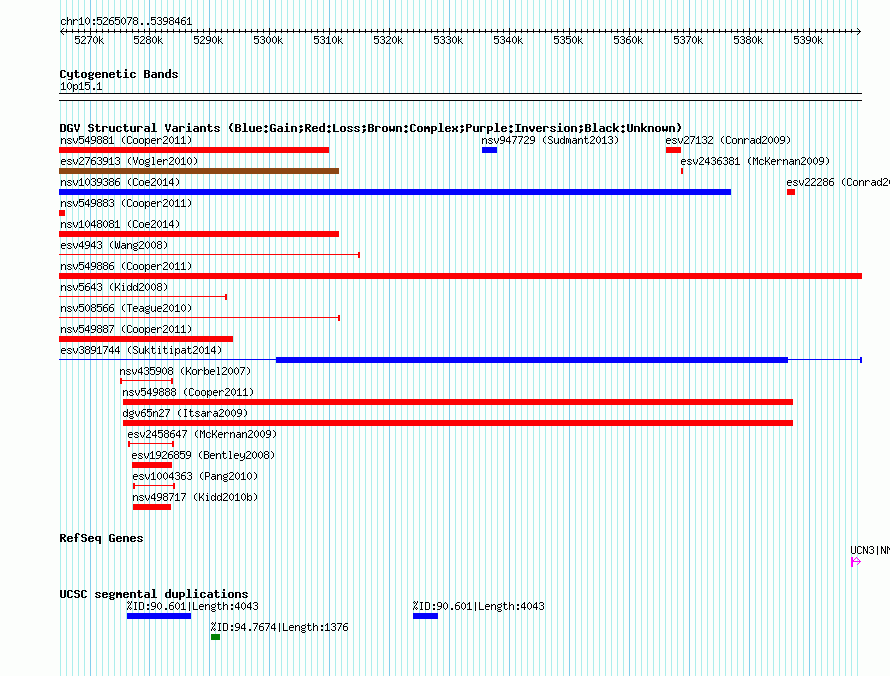Select the full-width red nsv549886 bar
This screenshot has width=890, height=676.
point(460,276)
